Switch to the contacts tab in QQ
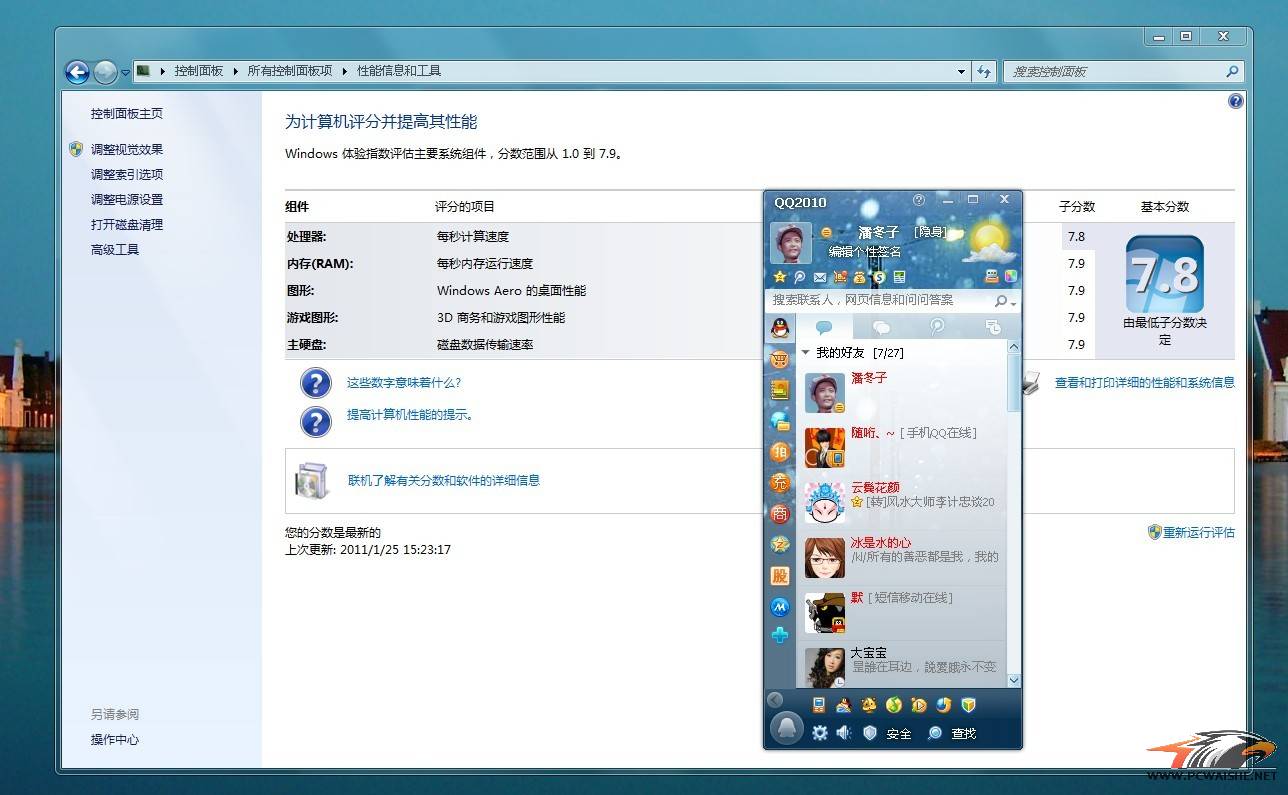 pyautogui.click(x=824, y=327)
